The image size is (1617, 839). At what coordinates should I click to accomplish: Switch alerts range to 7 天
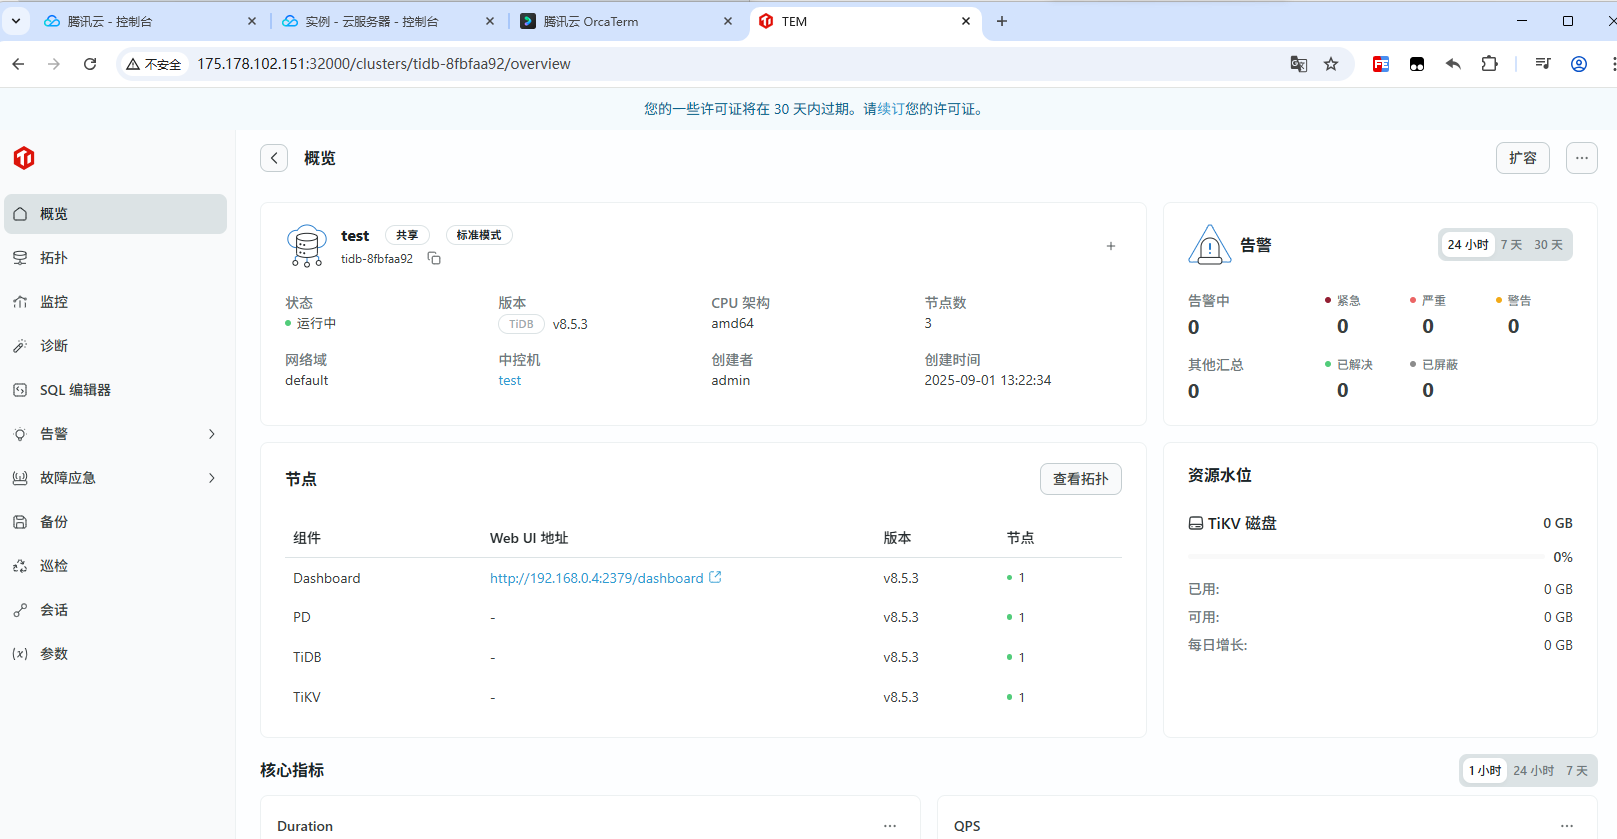pyautogui.click(x=1510, y=245)
